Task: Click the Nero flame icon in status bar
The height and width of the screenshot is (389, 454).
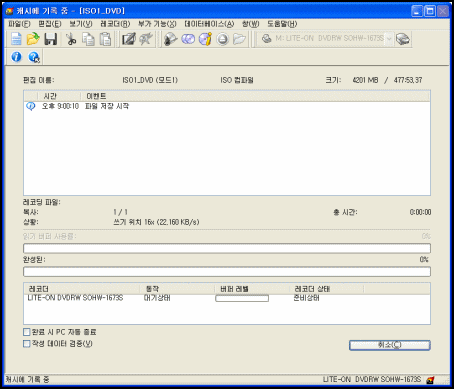Action: 430,380
